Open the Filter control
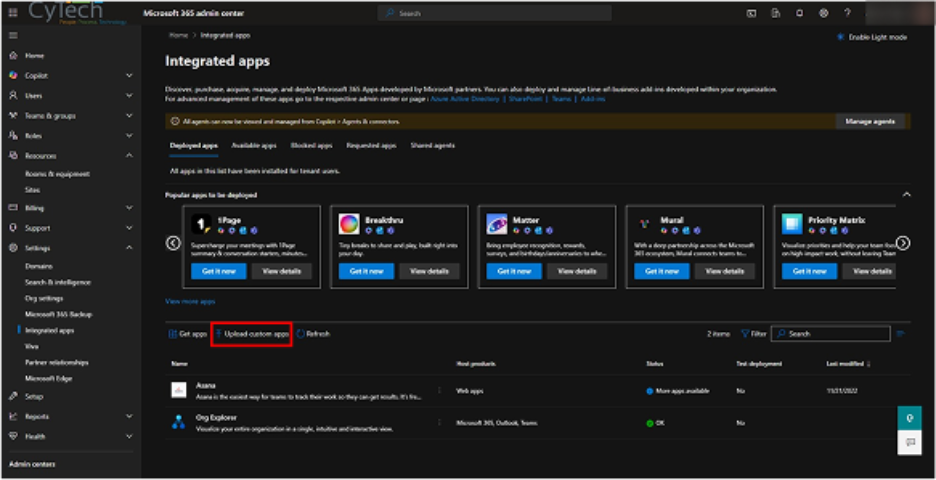Viewport: 936px width, 480px height. click(754, 334)
